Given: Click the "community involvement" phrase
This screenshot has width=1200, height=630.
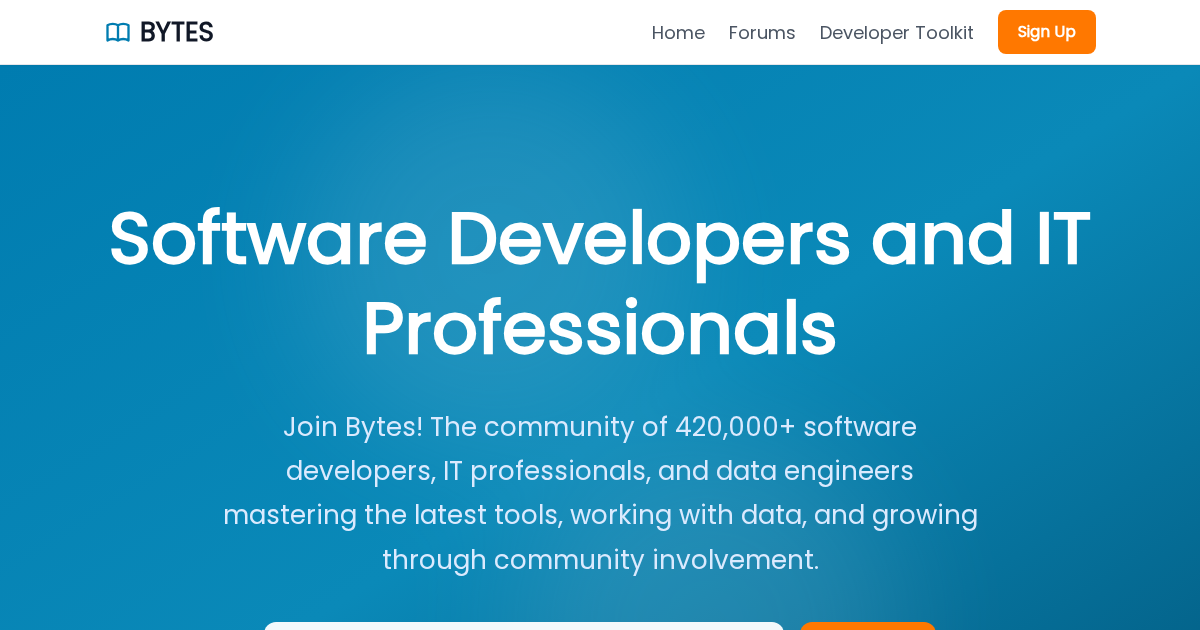Looking at the screenshot, I should 656,560.
